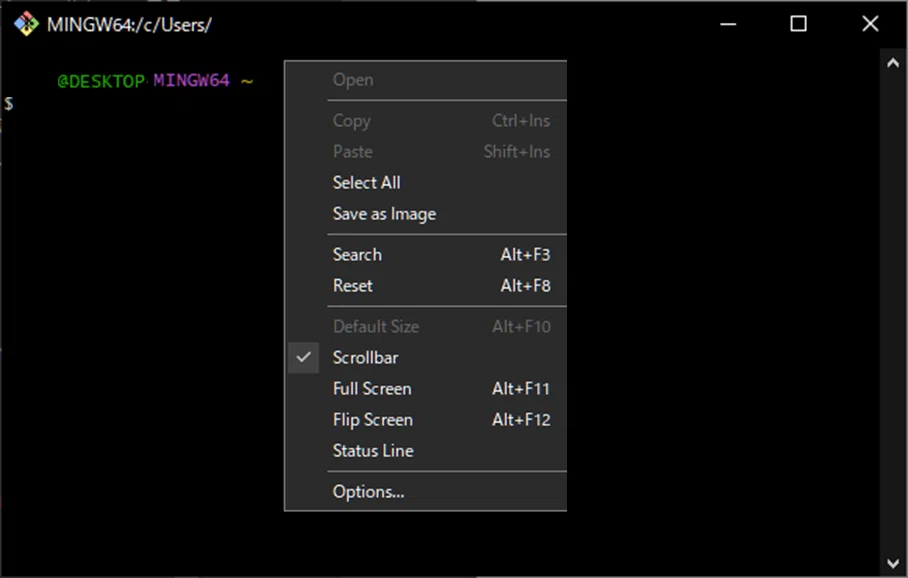Click the disabled Open entry

pos(426,80)
